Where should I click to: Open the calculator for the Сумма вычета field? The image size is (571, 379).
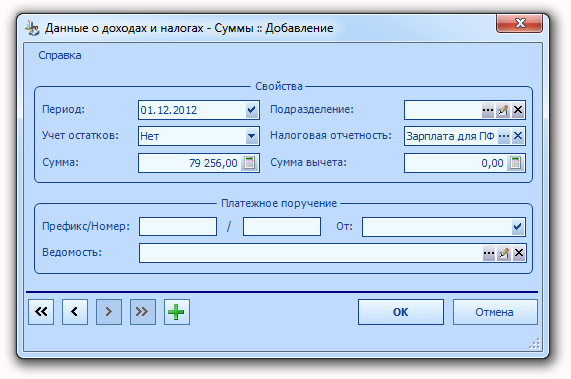[x=516, y=163]
